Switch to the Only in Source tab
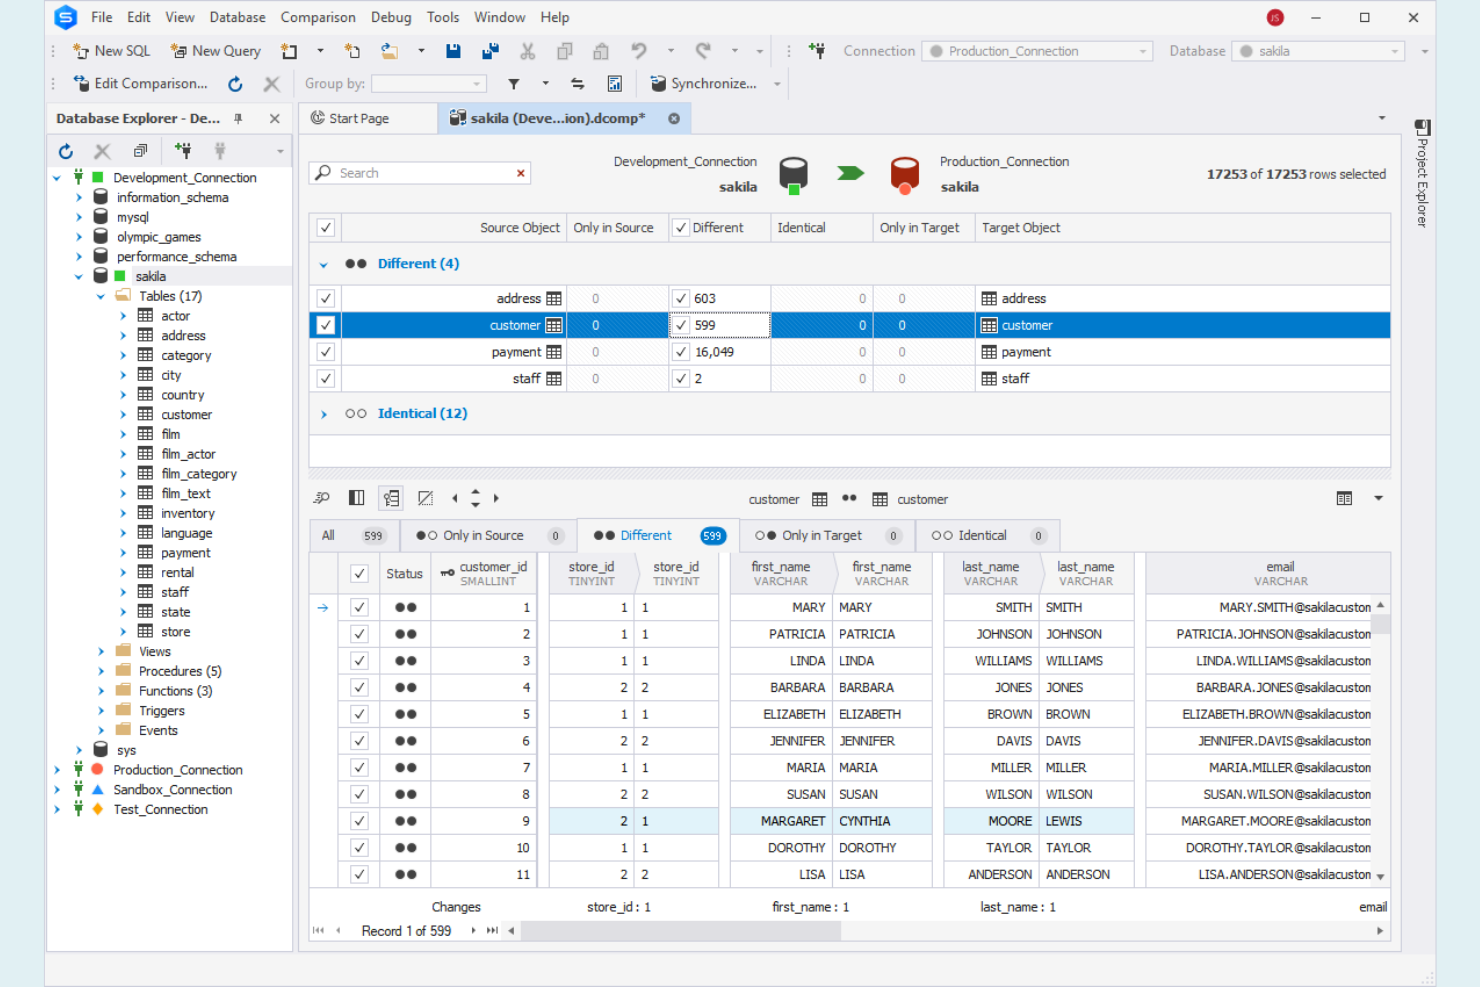Image resolution: width=1480 pixels, height=987 pixels. pyautogui.click(x=480, y=535)
